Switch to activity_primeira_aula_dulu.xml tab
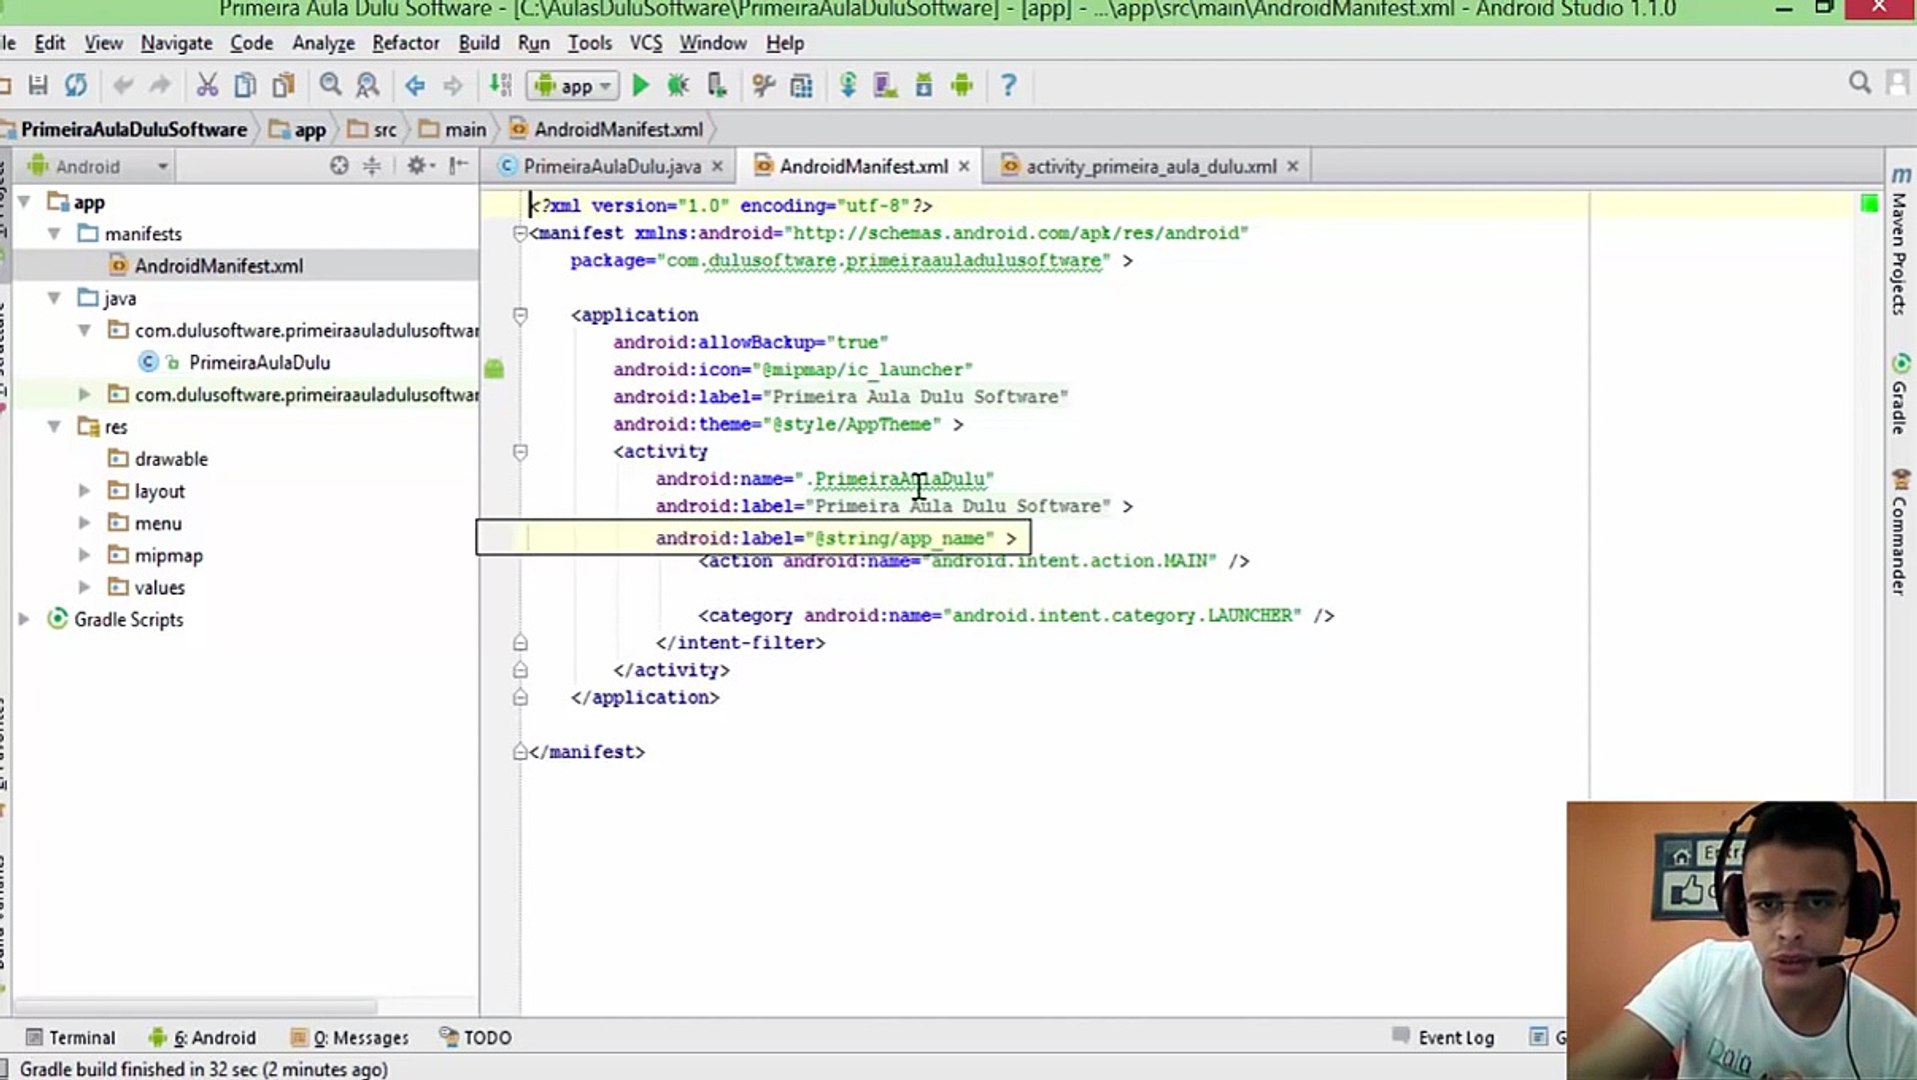The width and height of the screenshot is (1917, 1080). point(1150,166)
